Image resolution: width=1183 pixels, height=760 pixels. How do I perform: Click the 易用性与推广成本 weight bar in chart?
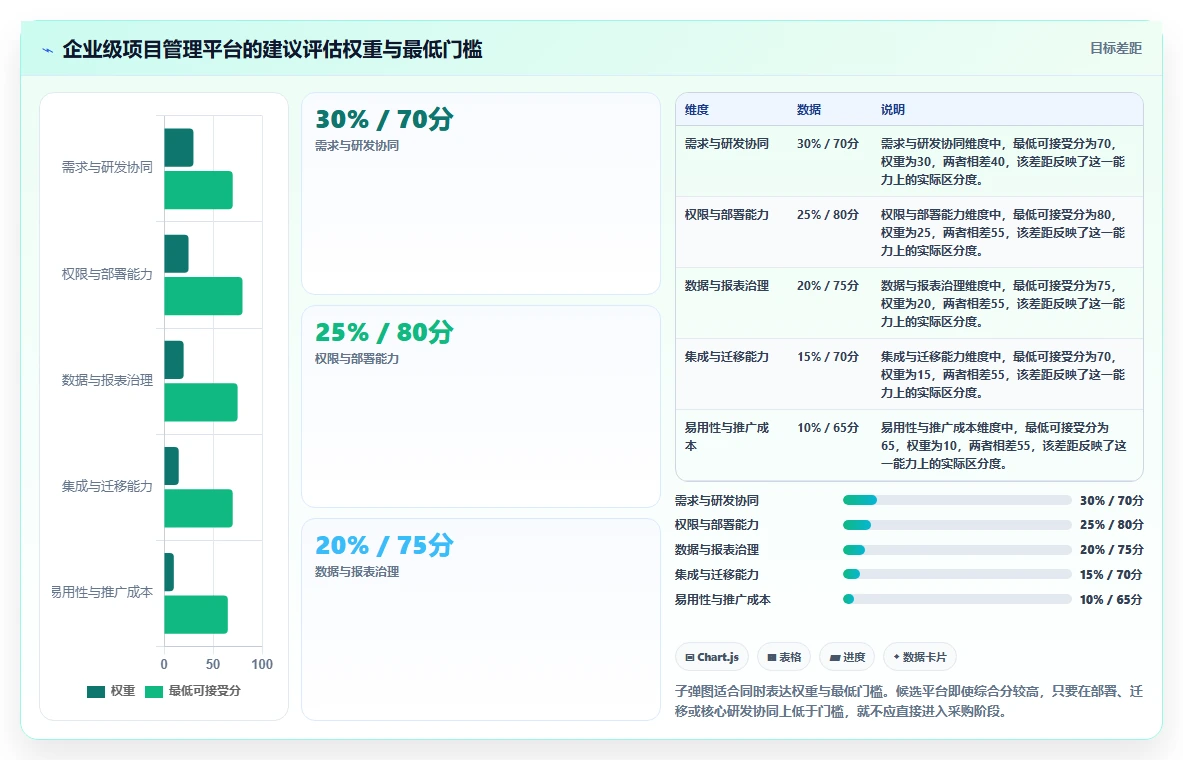(169, 572)
